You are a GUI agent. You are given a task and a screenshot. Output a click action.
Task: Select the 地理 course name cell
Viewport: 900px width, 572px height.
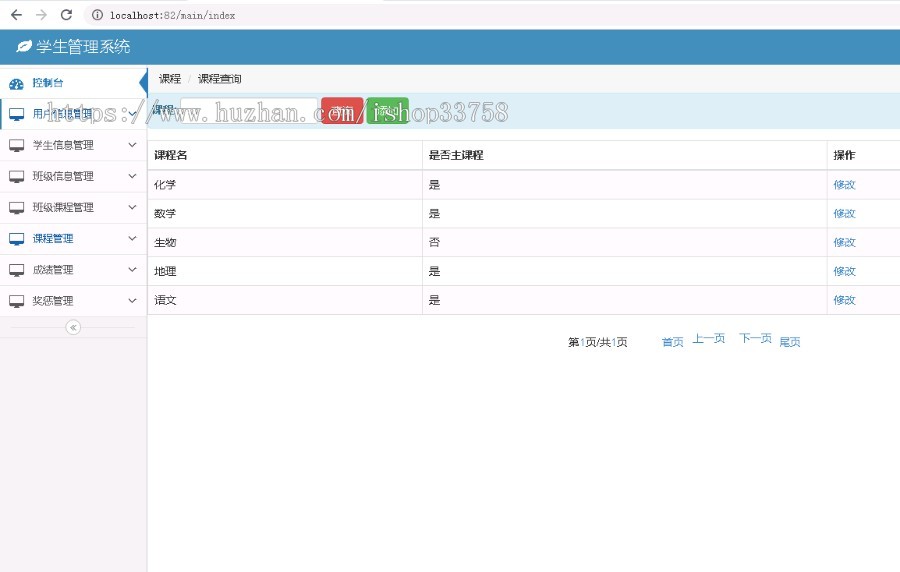(285, 271)
